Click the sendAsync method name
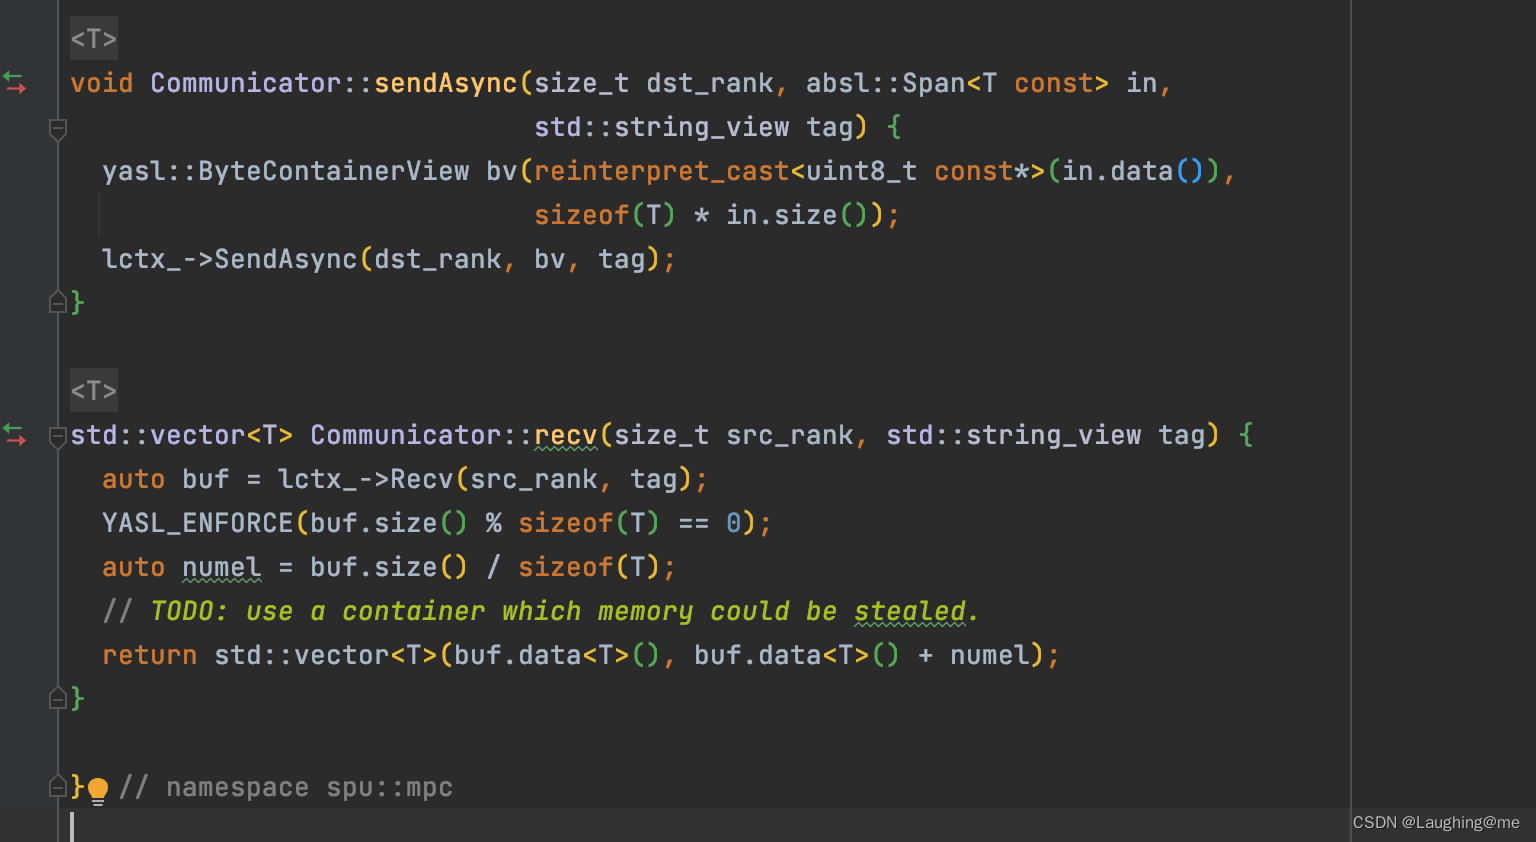Screen dimensions: 1536x842 (446, 83)
